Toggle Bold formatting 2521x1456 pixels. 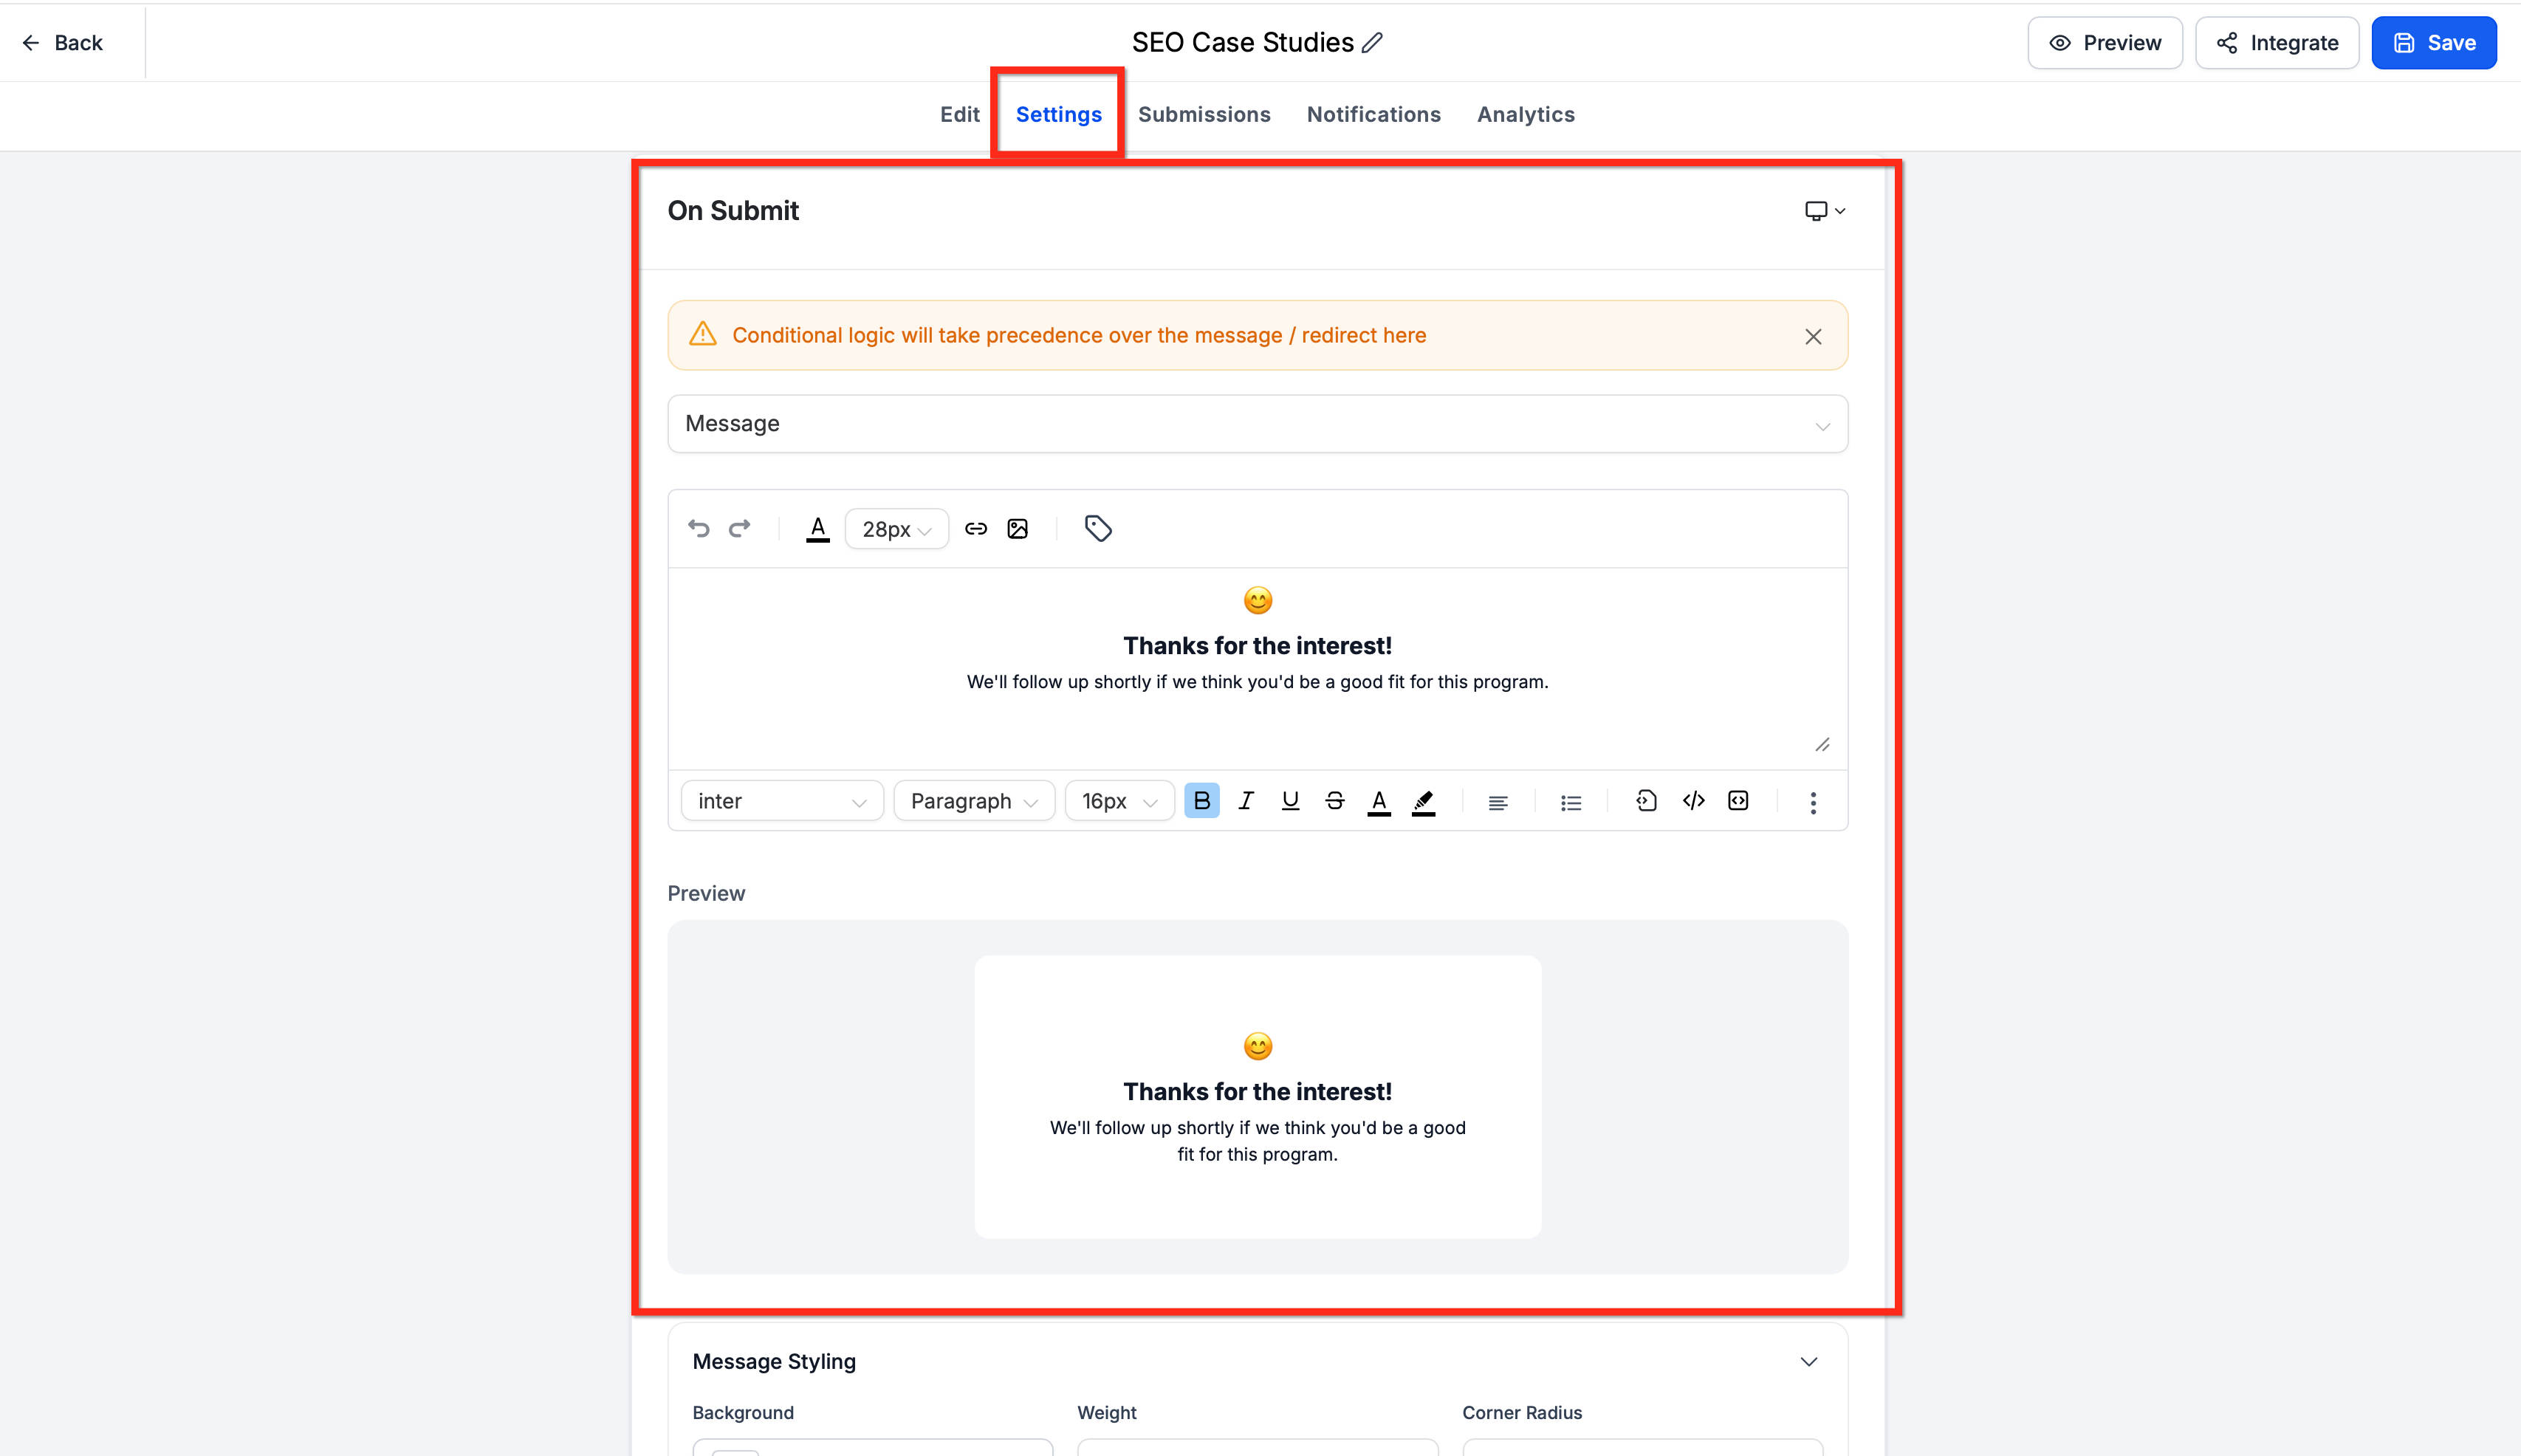(1202, 801)
